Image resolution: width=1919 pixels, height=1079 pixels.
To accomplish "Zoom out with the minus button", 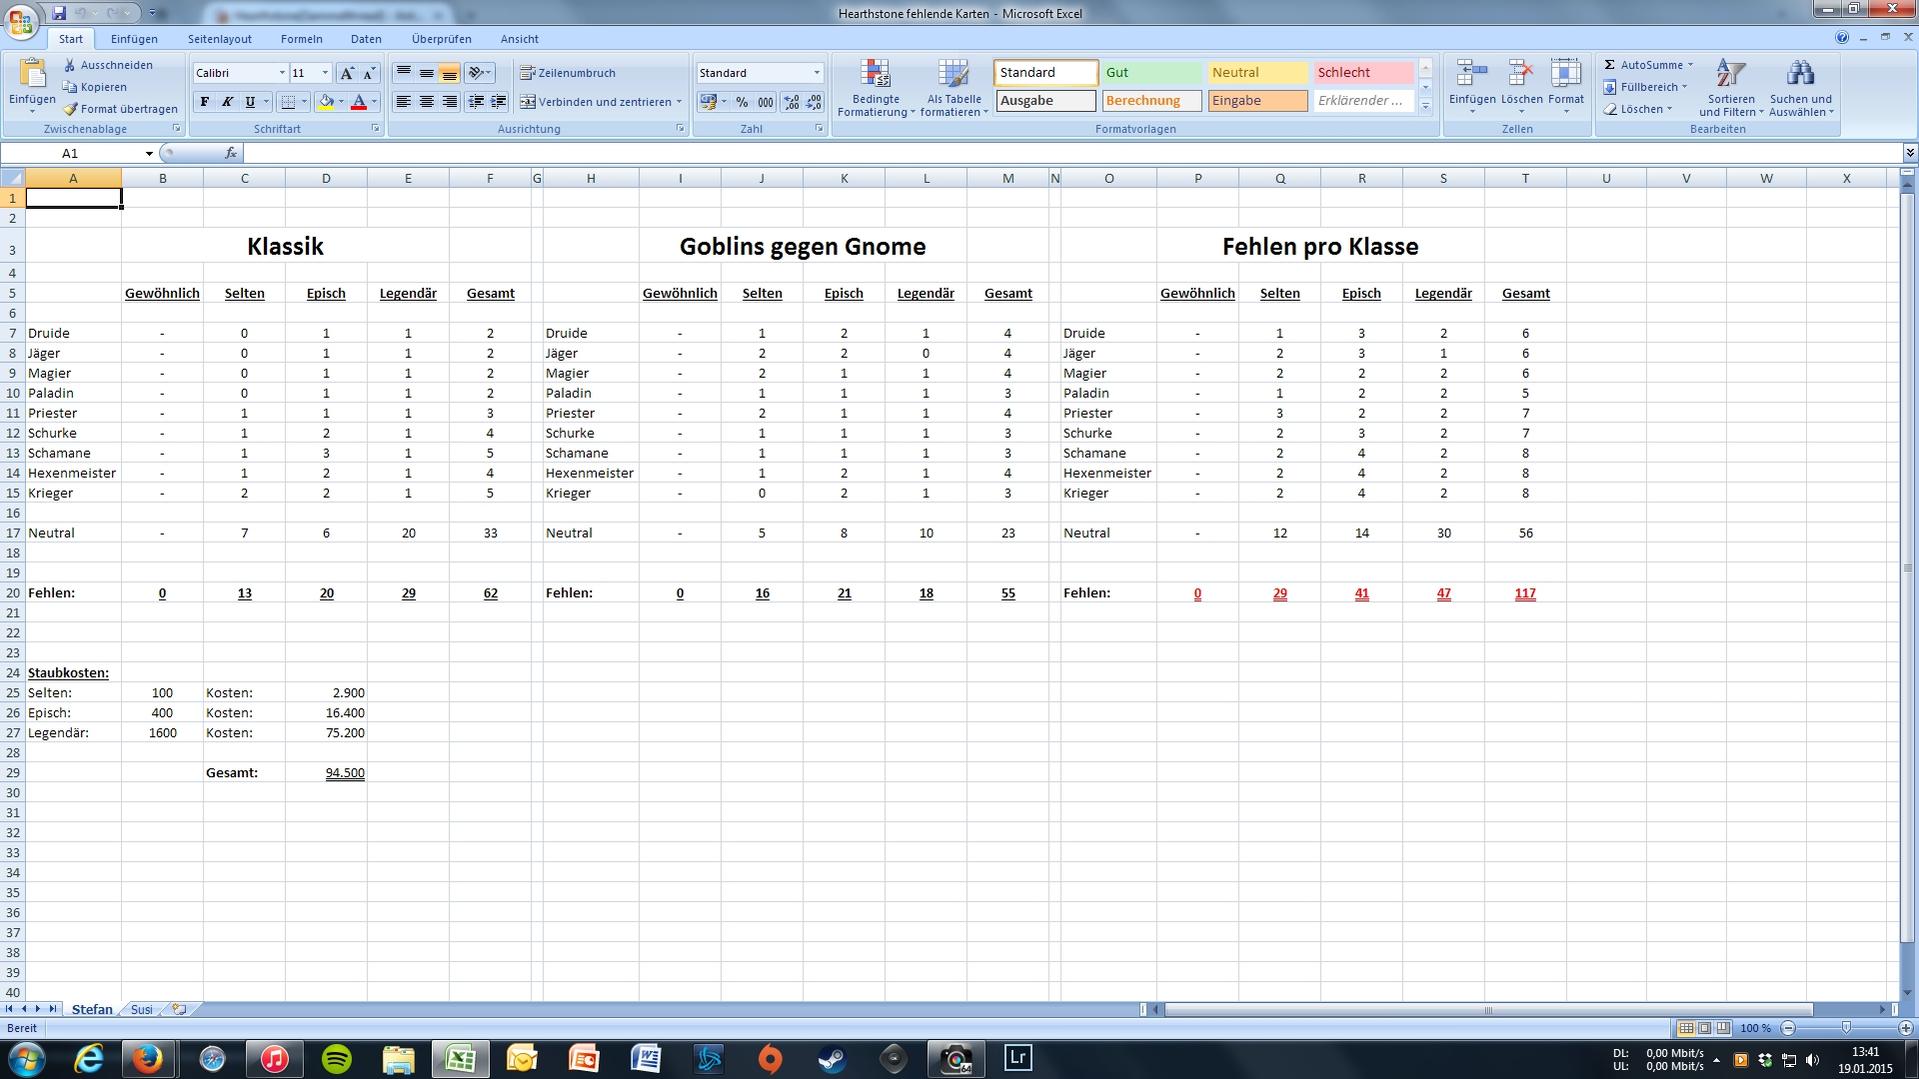I will pos(1788,1028).
